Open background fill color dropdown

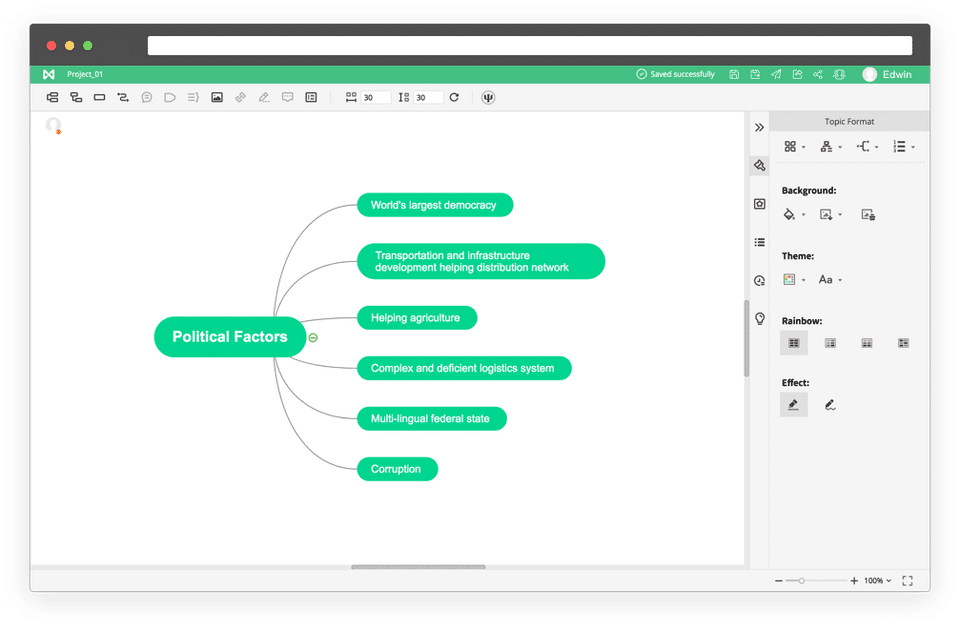coord(794,214)
